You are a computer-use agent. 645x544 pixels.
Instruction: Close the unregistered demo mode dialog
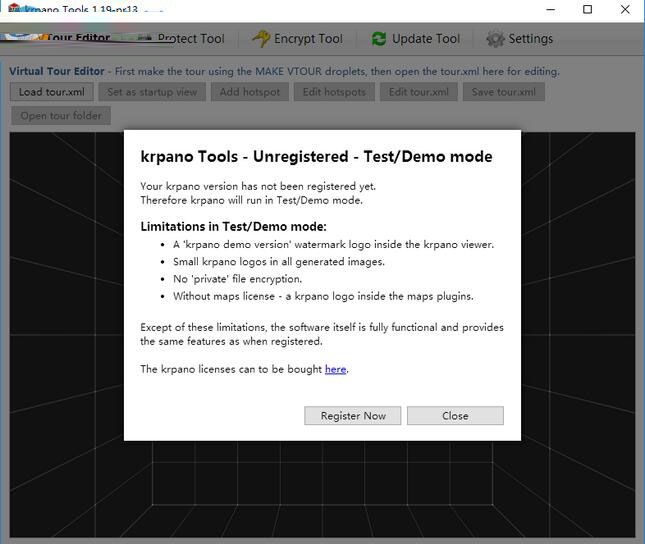point(455,416)
